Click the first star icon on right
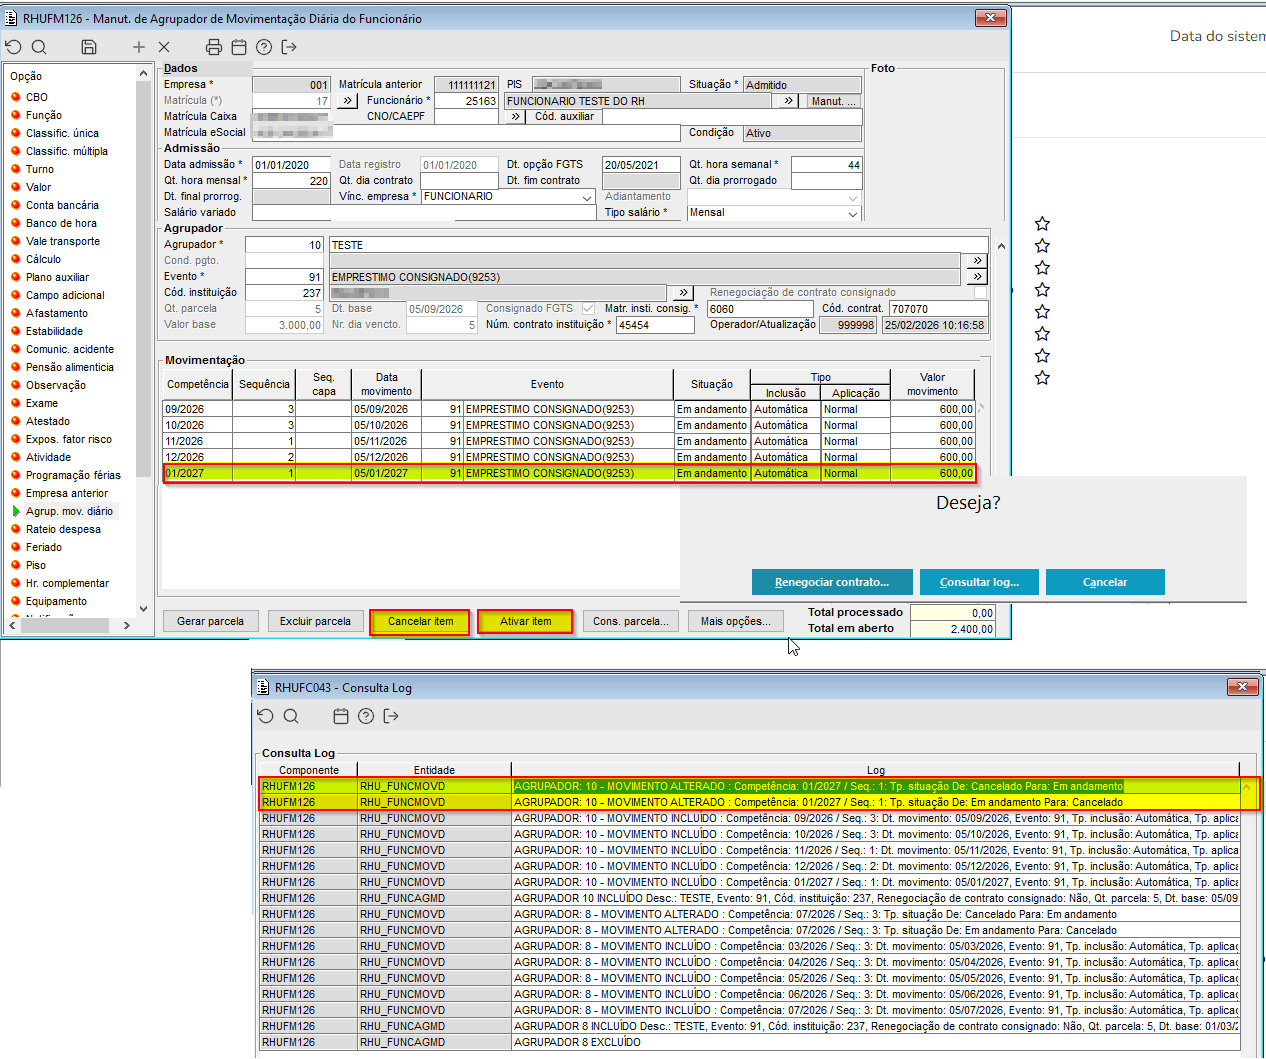Image resolution: width=1266 pixels, height=1059 pixels. [1042, 224]
